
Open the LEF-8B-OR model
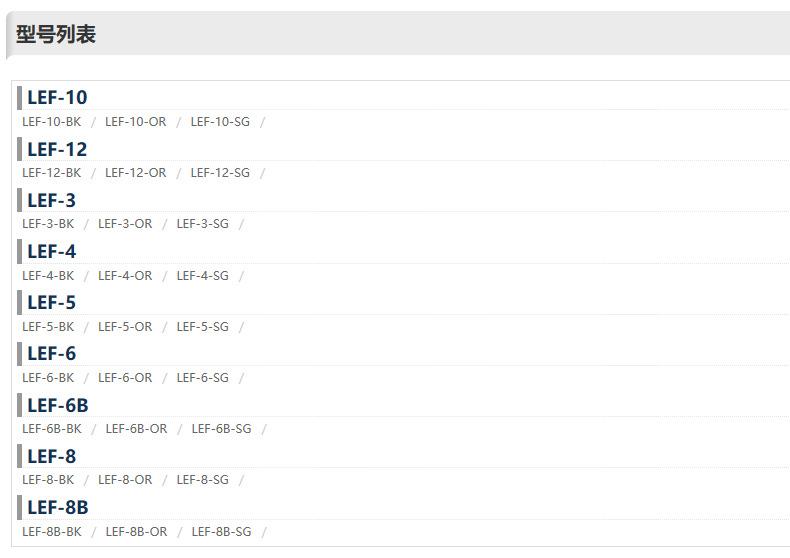pyautogui.click(x=136, y=532)
